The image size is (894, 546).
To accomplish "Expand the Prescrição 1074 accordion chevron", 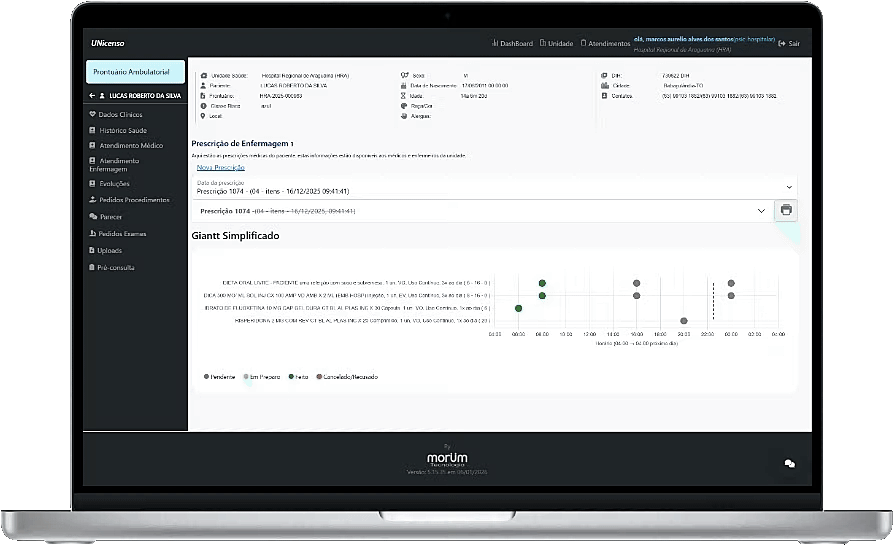I will tap(761, 211).
